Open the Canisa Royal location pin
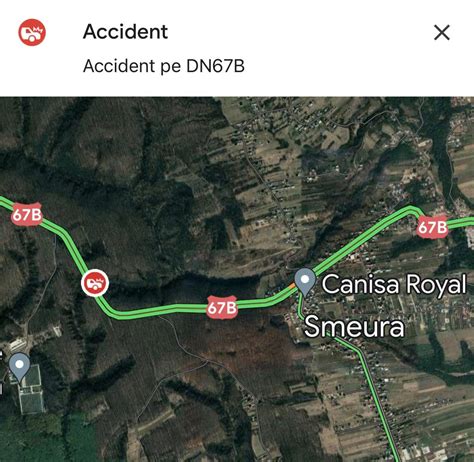Image resolution: width=474 pixels, height=462 pixels. [x=305, y=282]
